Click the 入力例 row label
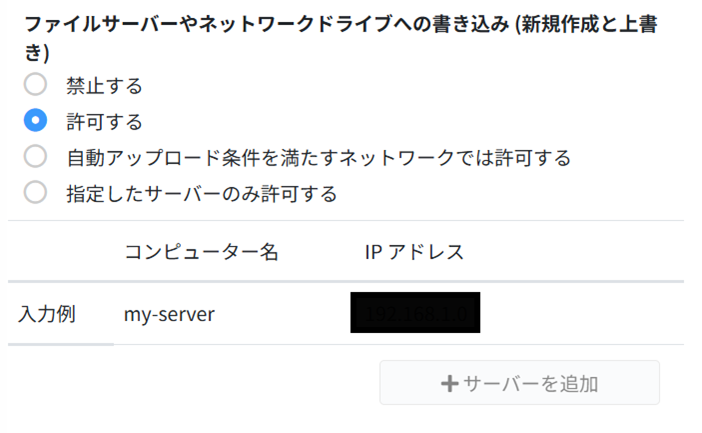 (47, 314)
